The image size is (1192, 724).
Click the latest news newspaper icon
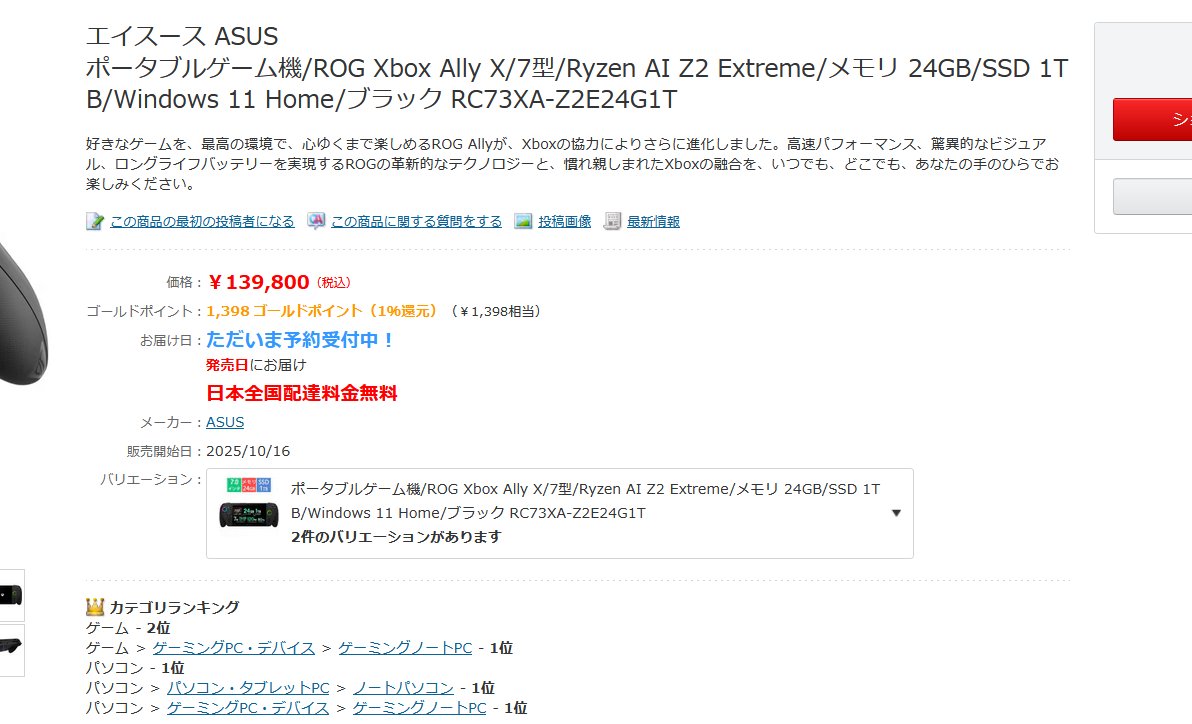(612, 221)
